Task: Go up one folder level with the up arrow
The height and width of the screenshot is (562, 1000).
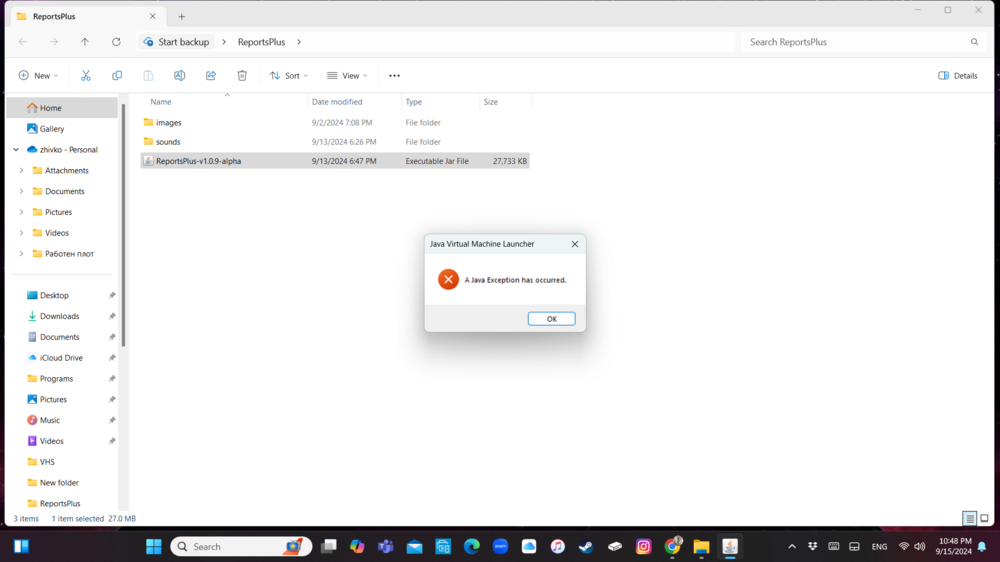Action: click(85, 41)
